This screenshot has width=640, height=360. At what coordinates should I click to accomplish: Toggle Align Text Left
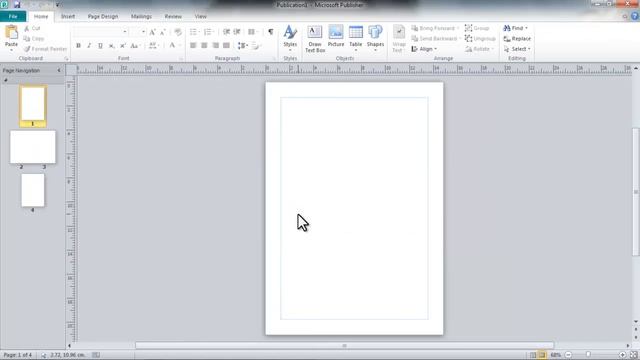pyautogui.click(x=193, y=46)
